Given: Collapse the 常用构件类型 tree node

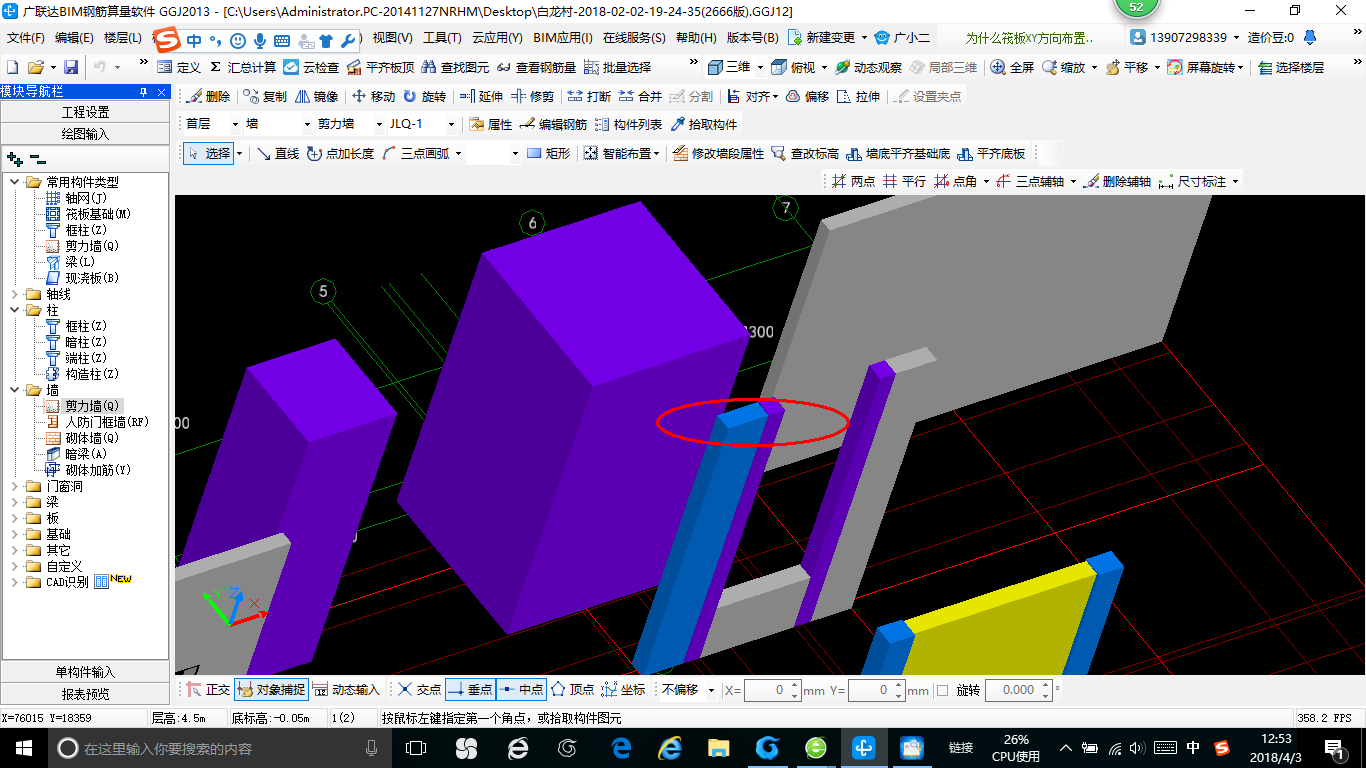Looking at the screenshot, I should (14, 182).
